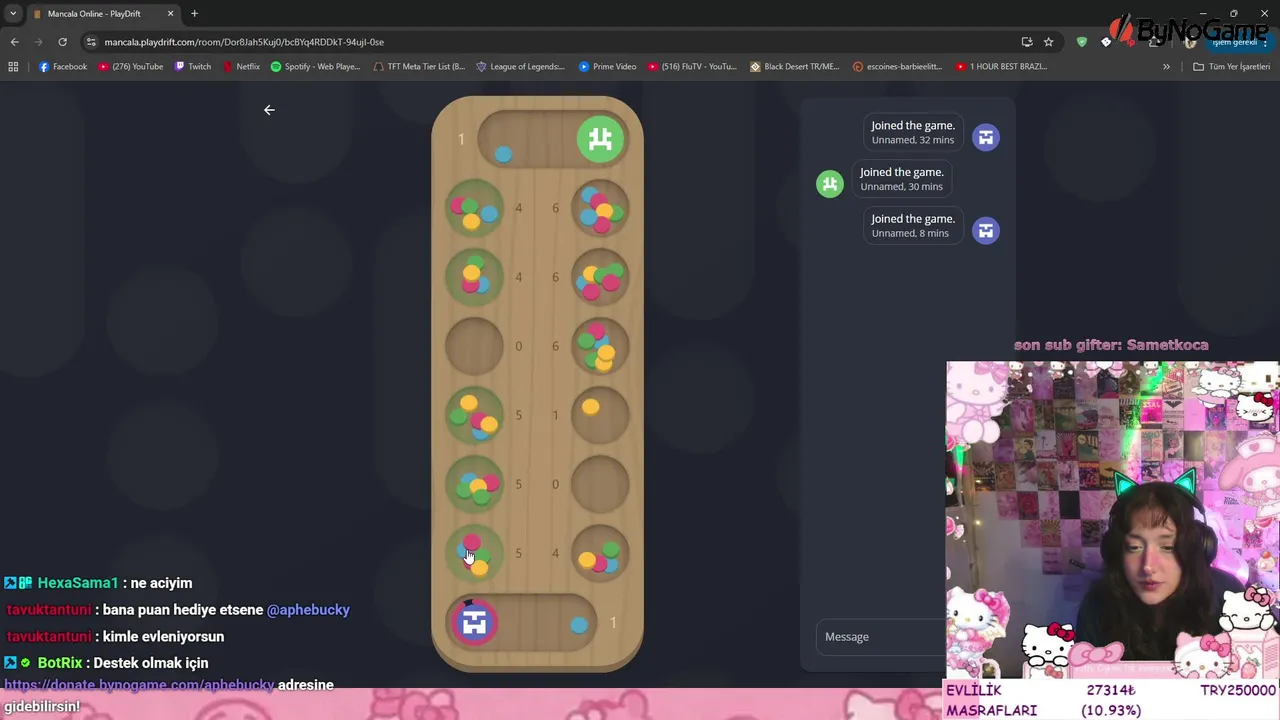This screenshot has height=720, width=1280.
Task: Select the empty left pit showing 0
Action: [x=474, y=346]
